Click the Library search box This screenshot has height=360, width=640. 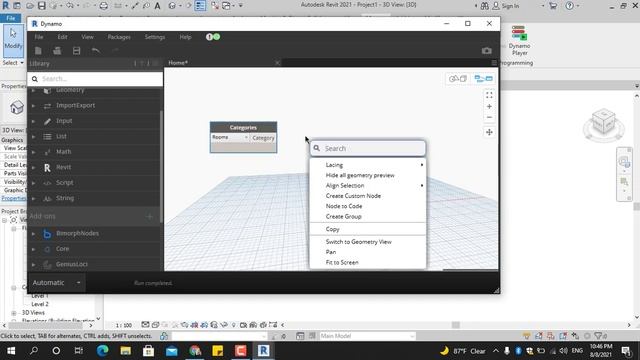(x=95, y=79)
